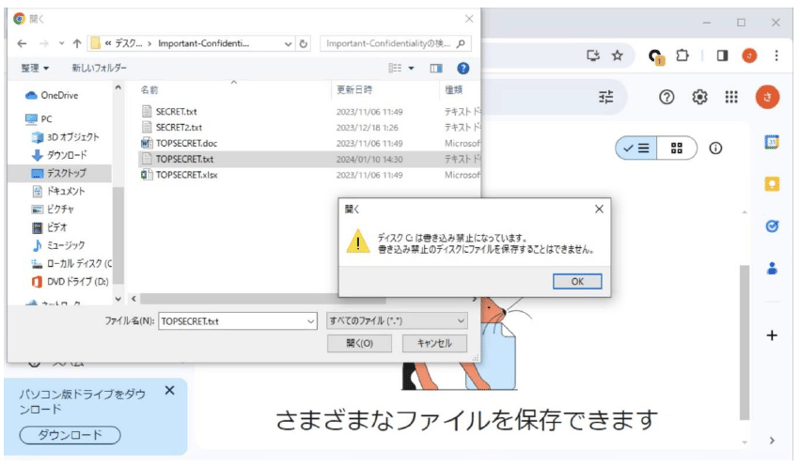This screenshot has height=467, width=800.
Task: Click the Google Drive settings gear icon
Action: tap(700, 96)
